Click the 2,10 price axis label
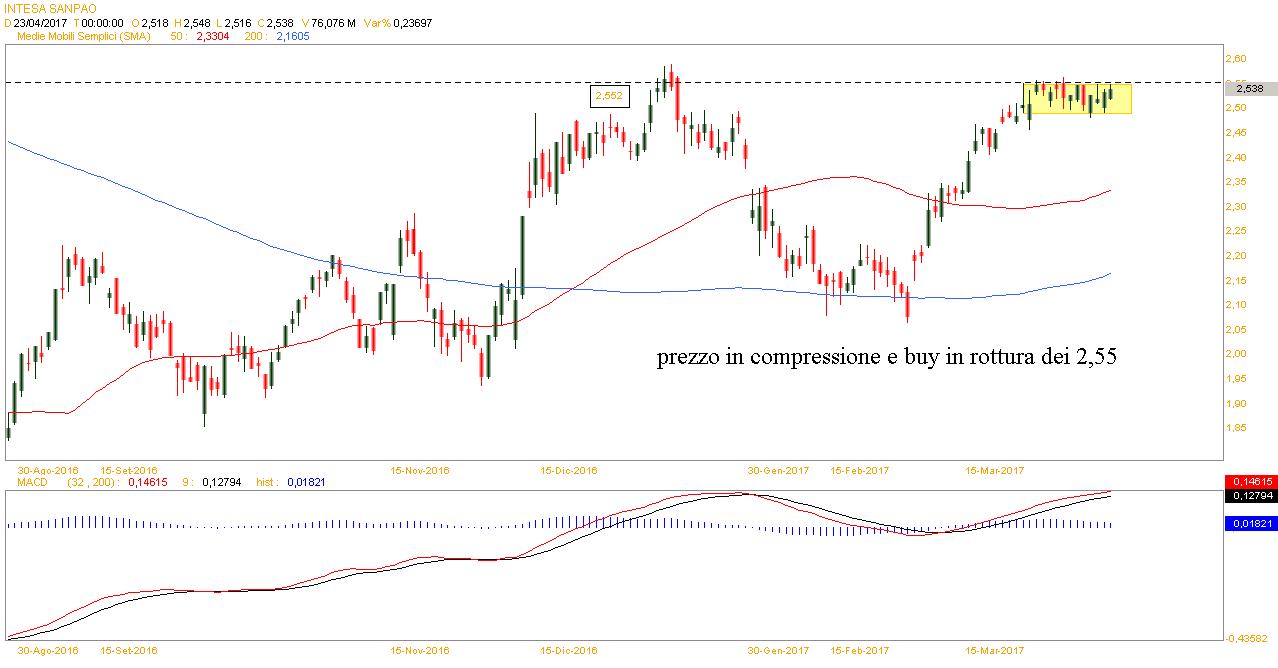This screenshot has height=668, width=1278. 1238,304
